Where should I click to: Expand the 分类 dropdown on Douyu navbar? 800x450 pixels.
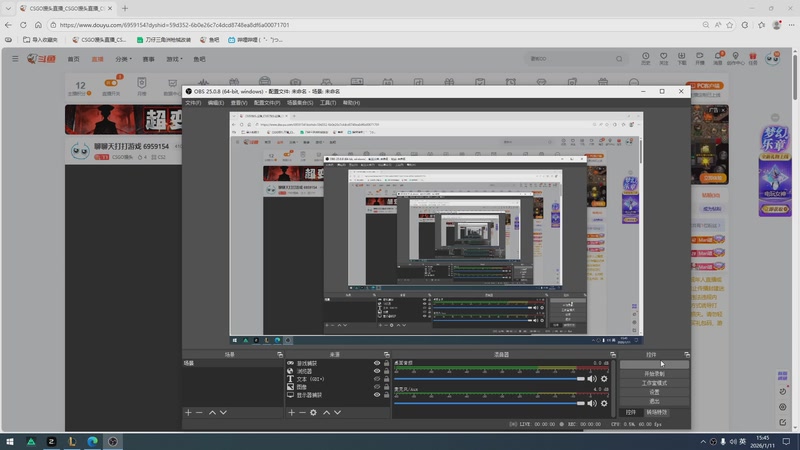tap(123, 59)
